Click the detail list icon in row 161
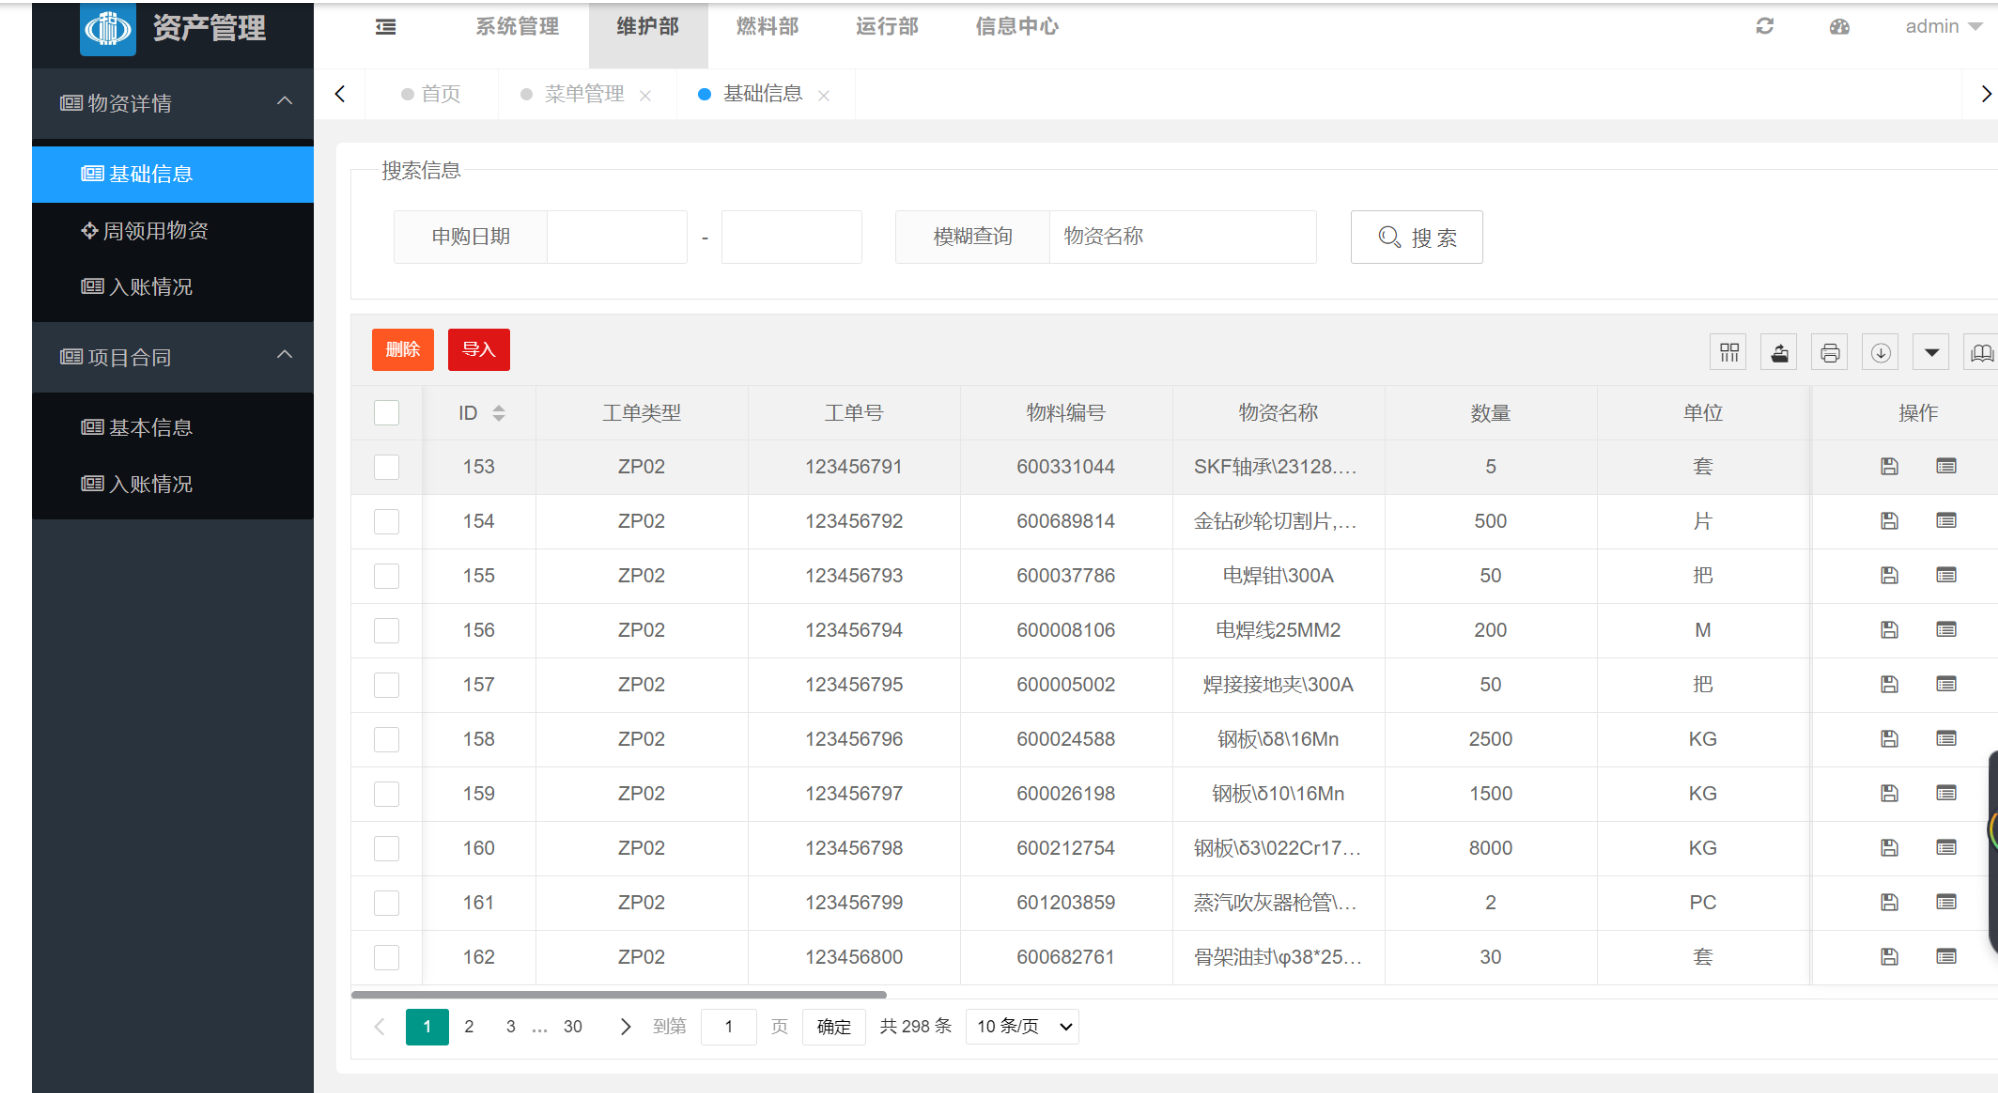The height and width of the screenshot is (1093, 1998). [x=1946, y=902]
